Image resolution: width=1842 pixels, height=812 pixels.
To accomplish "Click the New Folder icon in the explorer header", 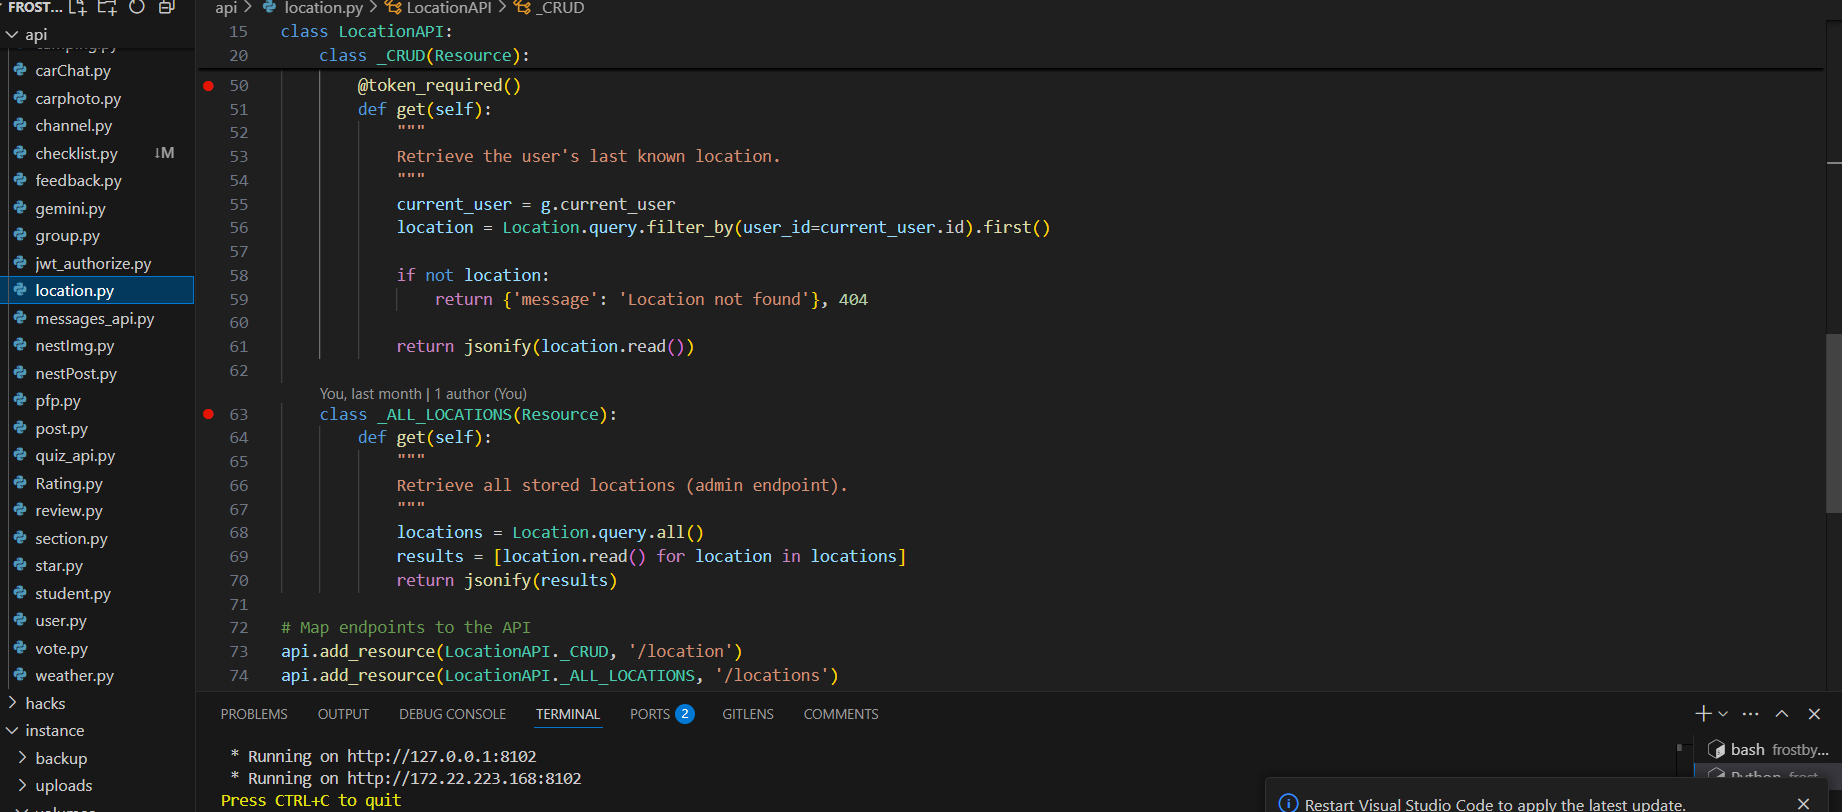I will point(107,7).
